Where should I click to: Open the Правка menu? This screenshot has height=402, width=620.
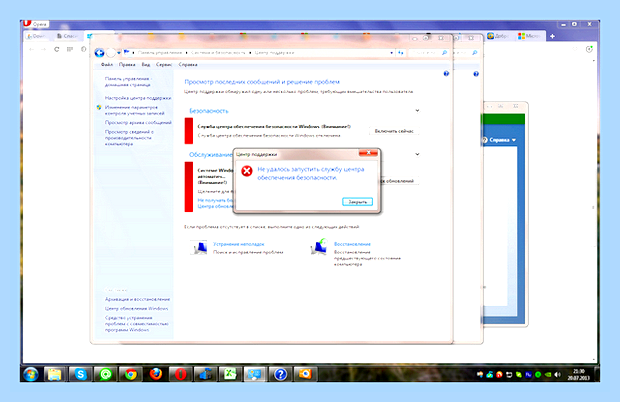pyautogui.click(x=127, y=64)
